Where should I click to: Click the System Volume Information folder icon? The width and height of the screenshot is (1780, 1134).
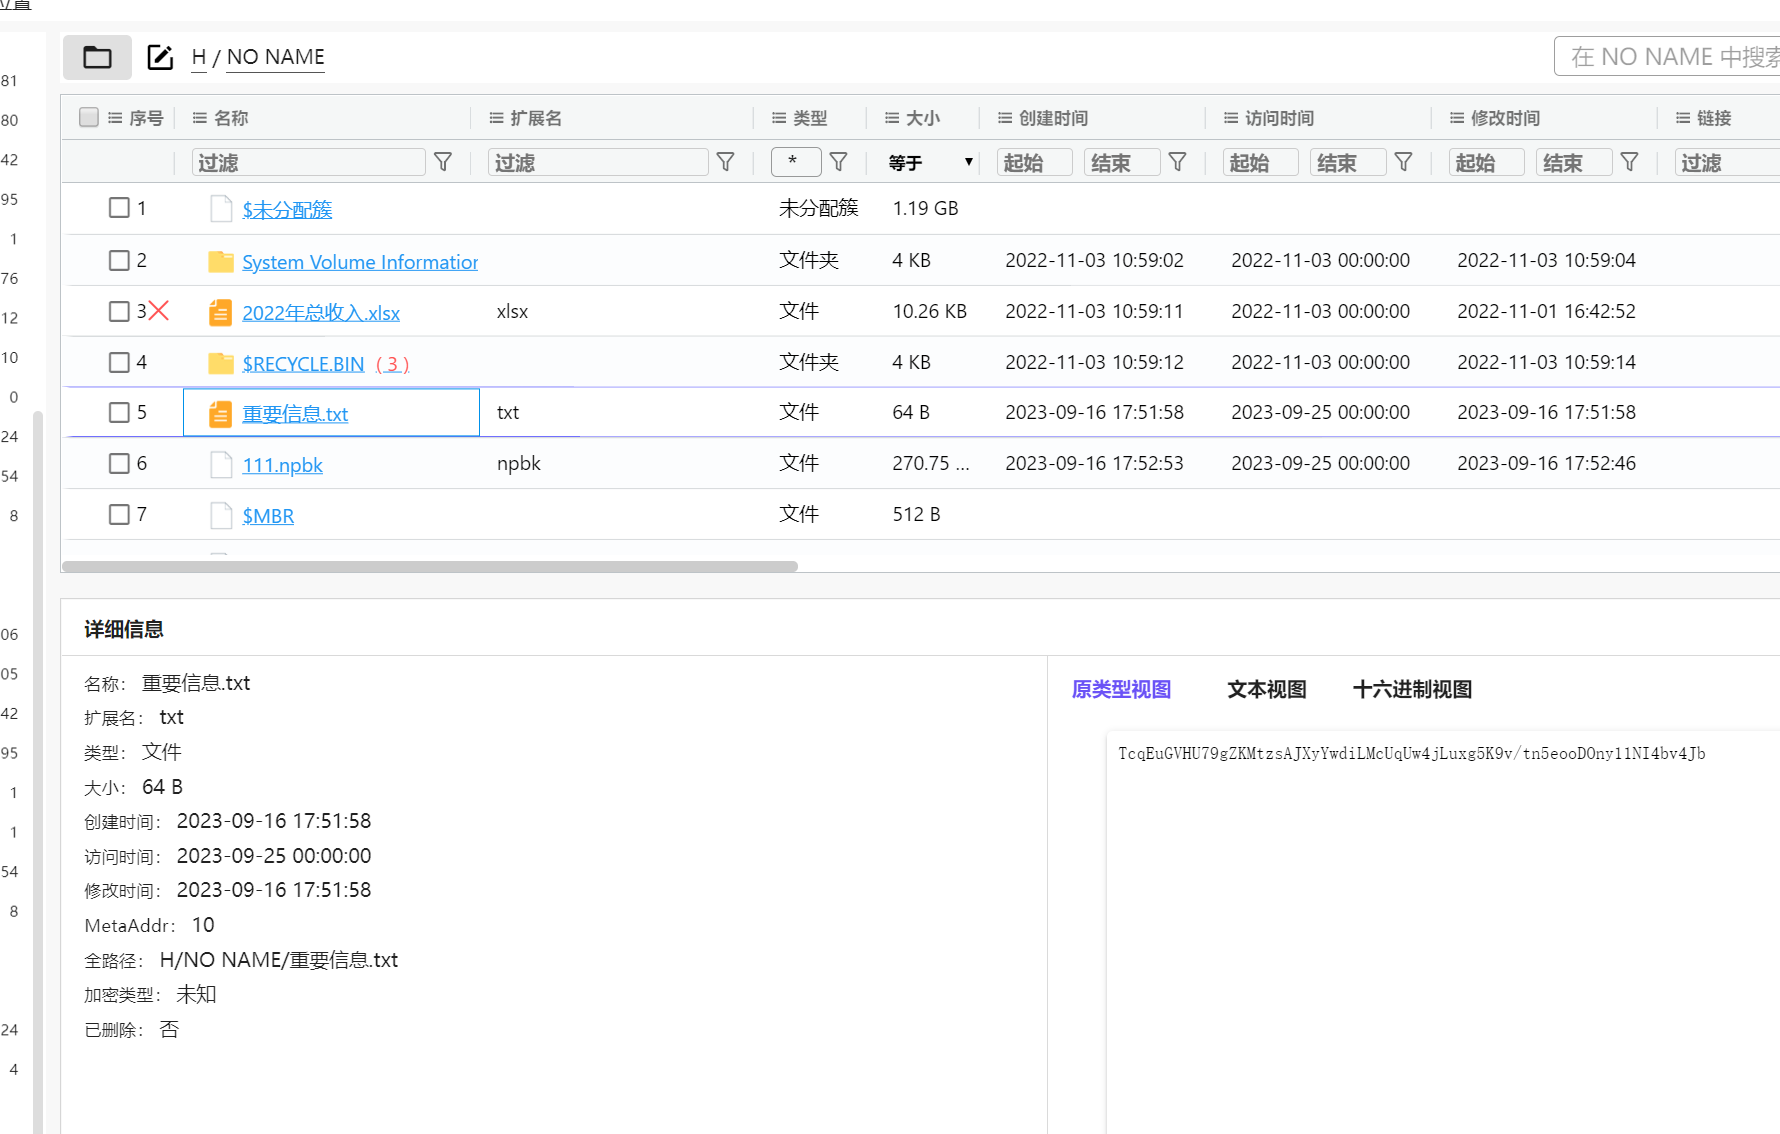coord(221,261)
